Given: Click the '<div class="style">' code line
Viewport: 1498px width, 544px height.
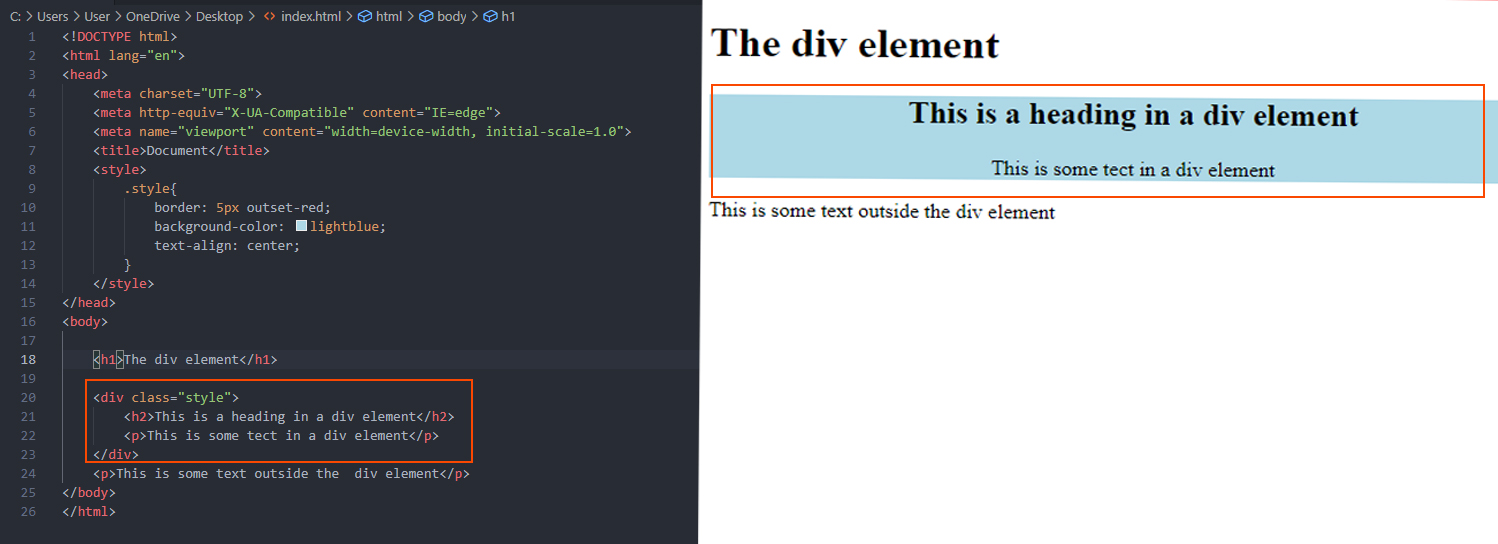Looking at the screenshot, I should click(166, 398).
